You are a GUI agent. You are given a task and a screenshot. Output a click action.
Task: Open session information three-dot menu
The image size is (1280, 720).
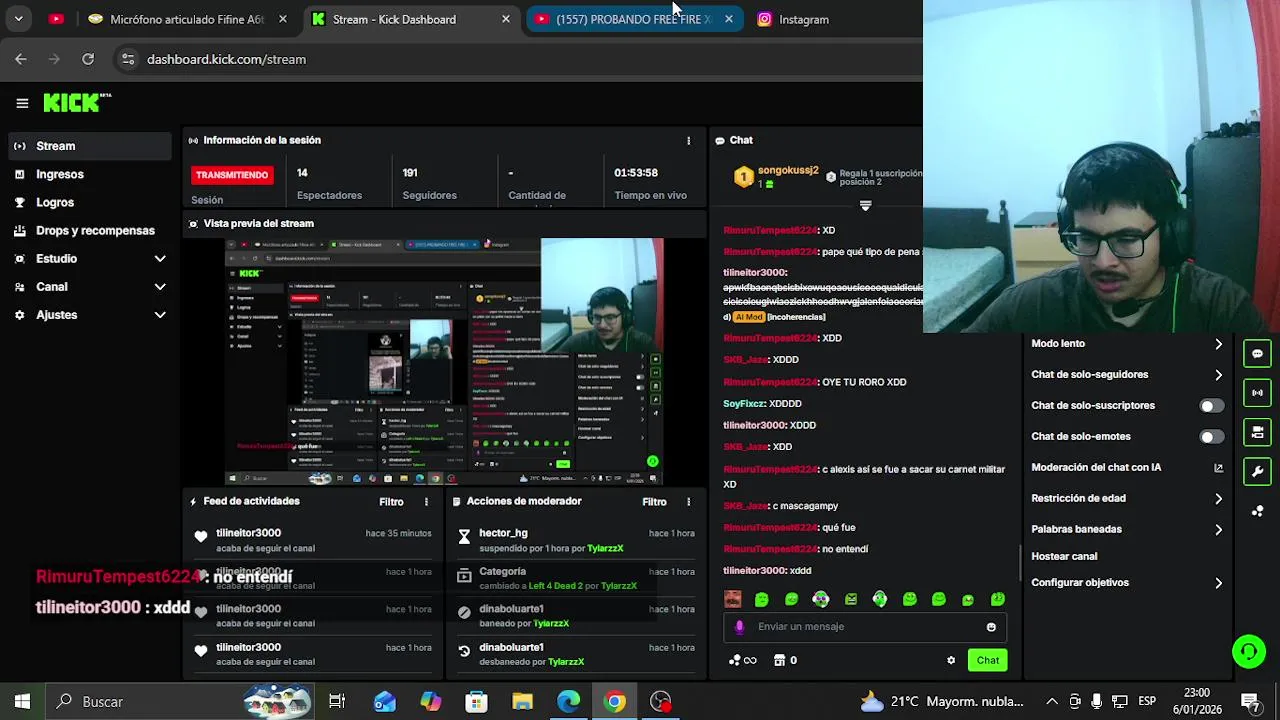688,141
